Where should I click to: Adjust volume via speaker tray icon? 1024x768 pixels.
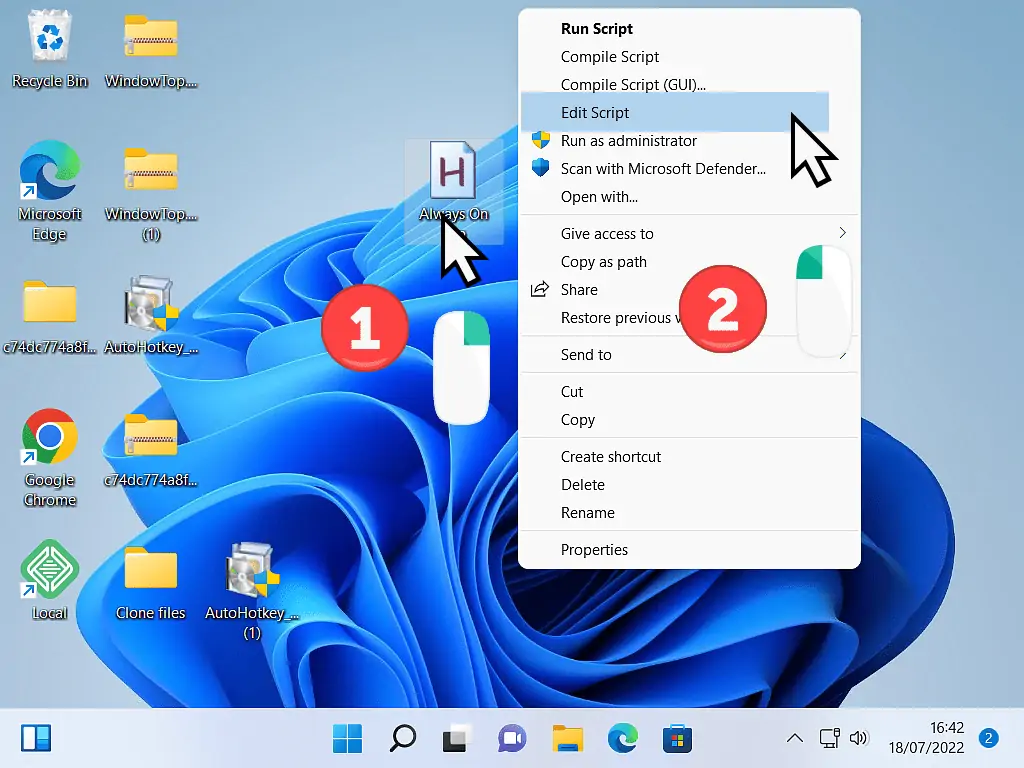(857, 739)
